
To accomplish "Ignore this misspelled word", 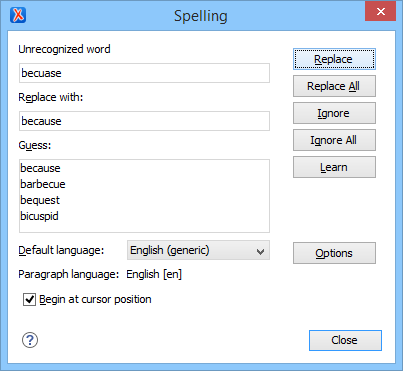I will [x=334, y=113].
